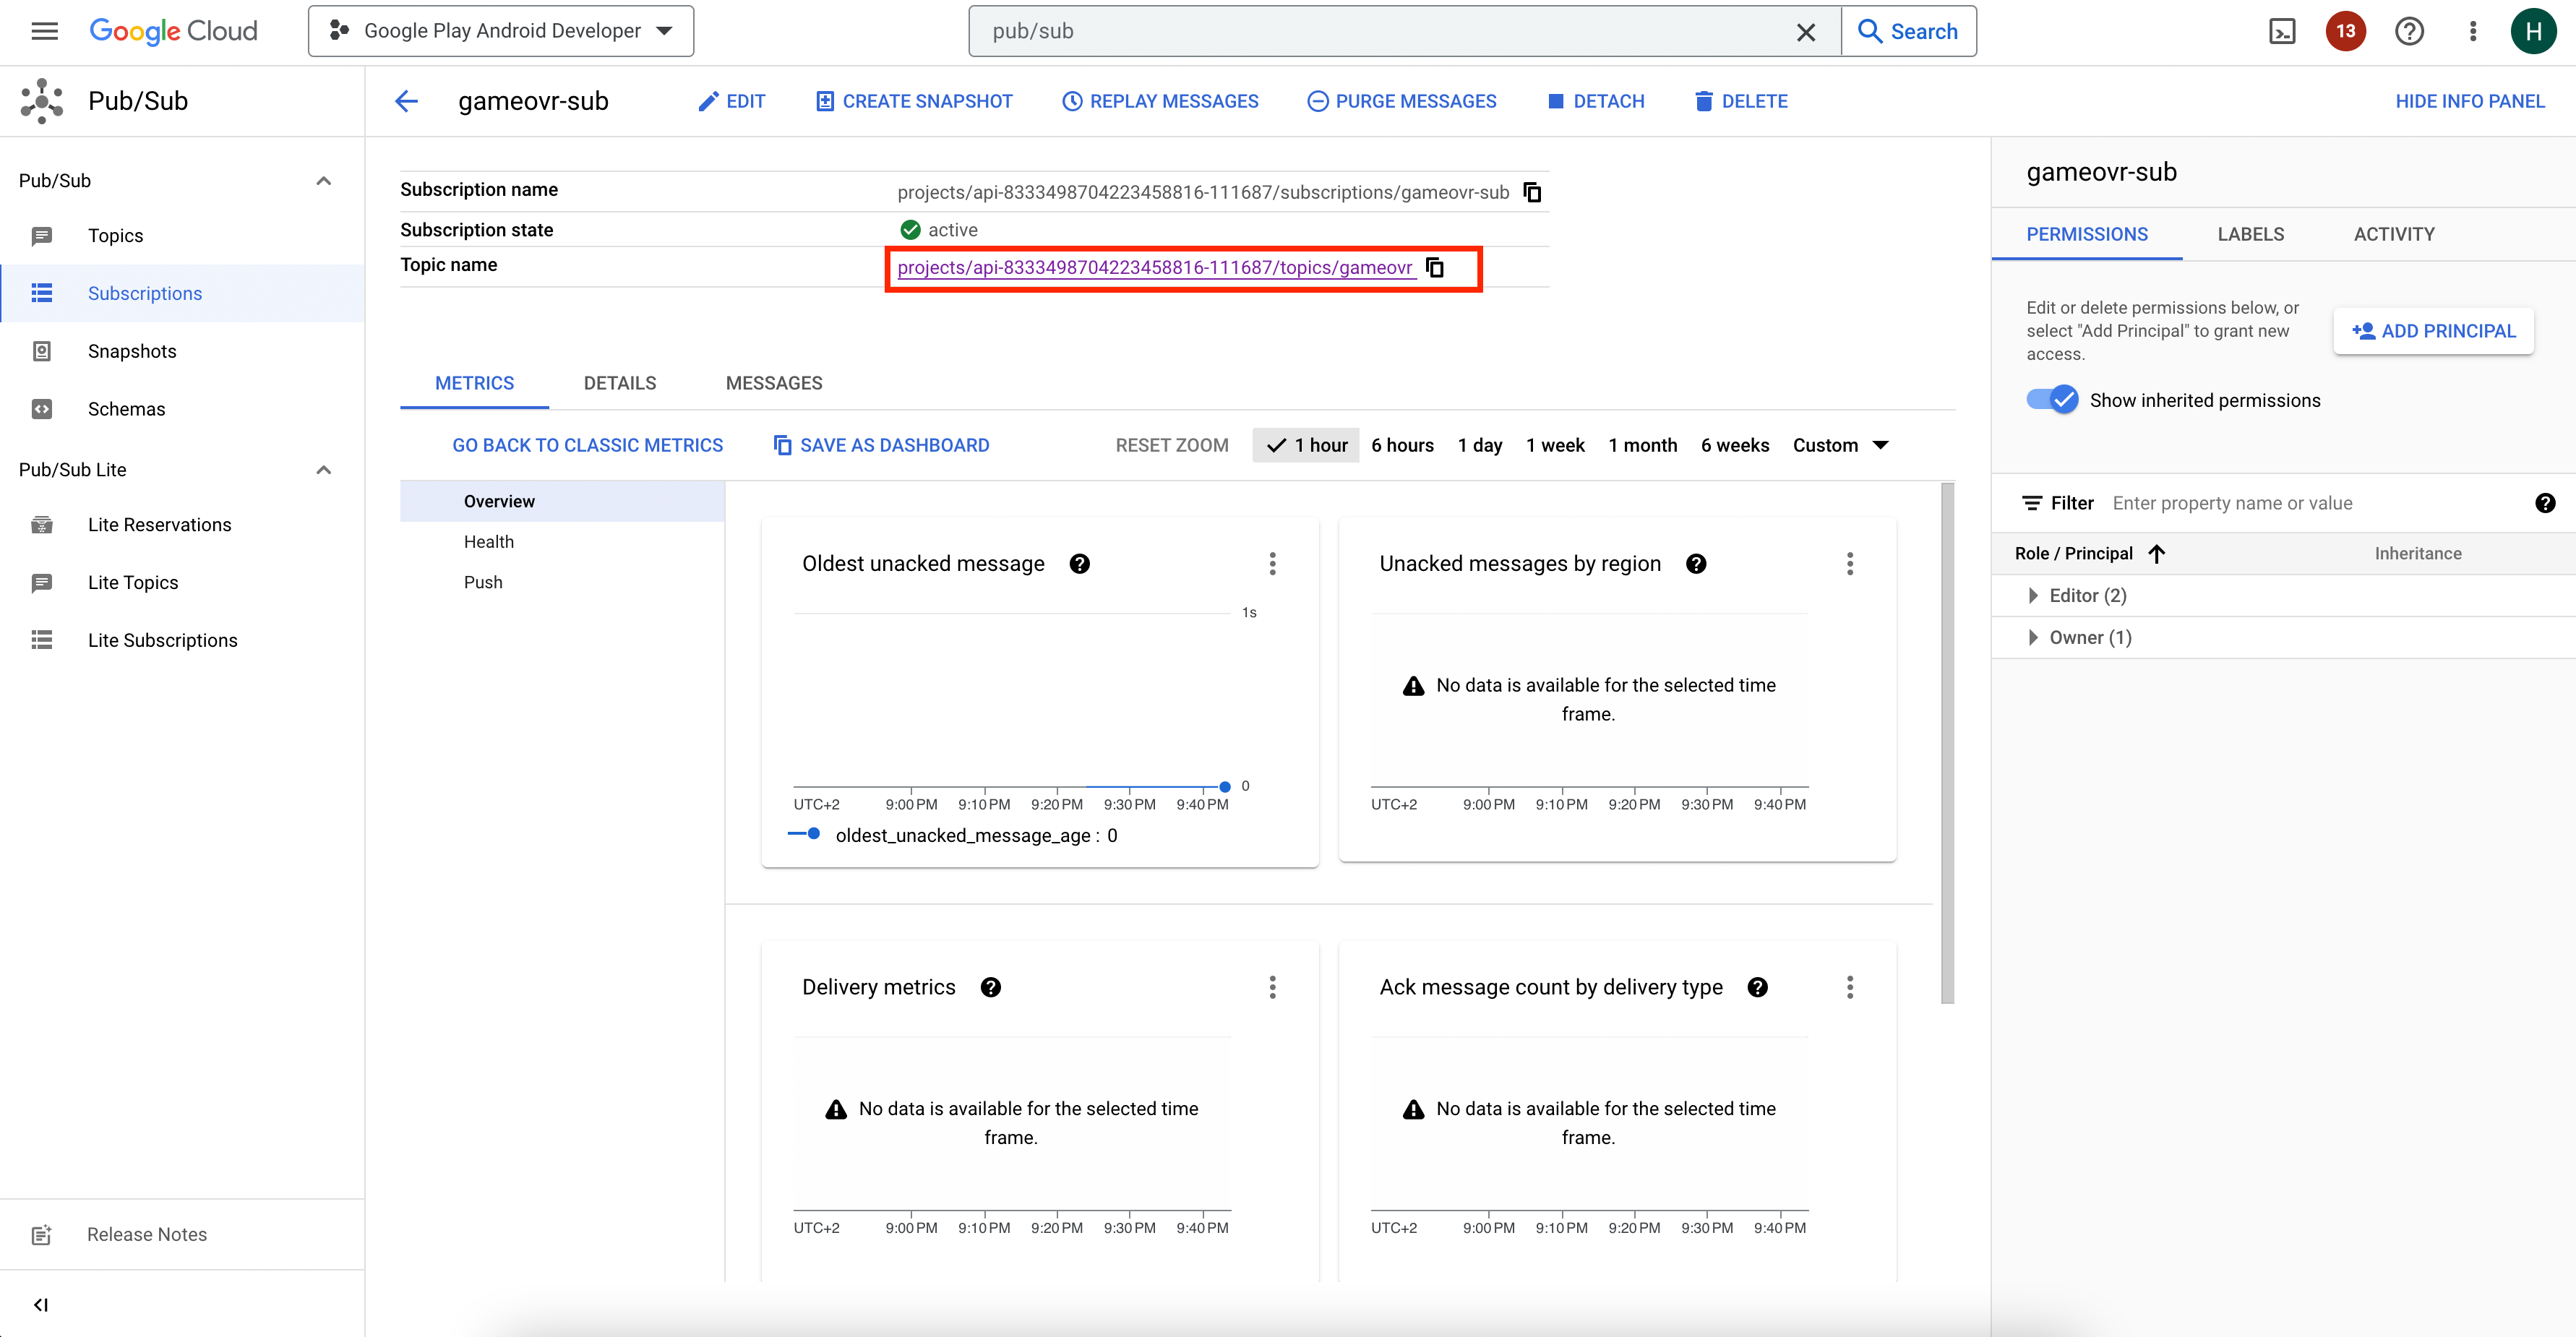The height and width of the screenshot is (1337, 2576).
Task: Click CREATE SNAPSHOT button
Action: [915, 101]
